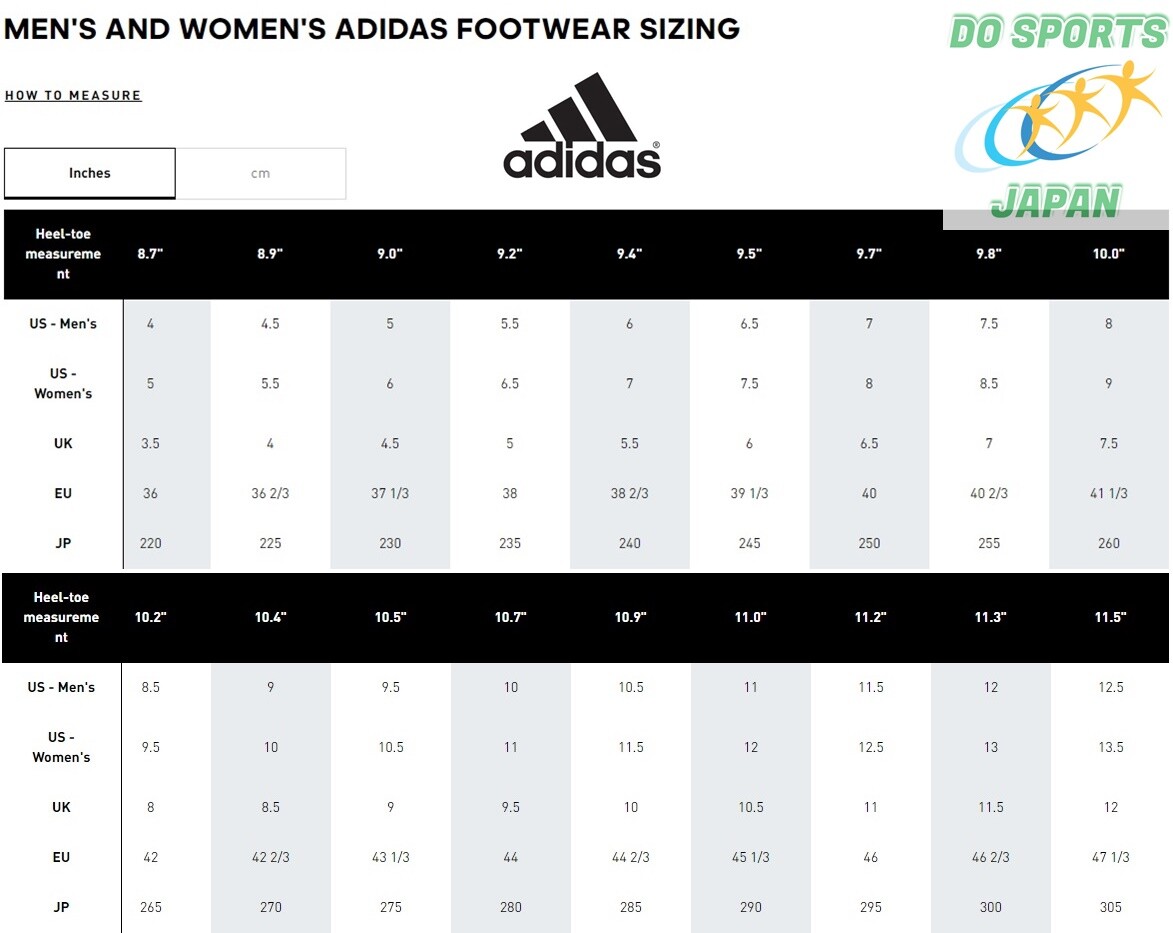
Task: Select the 10.0" heel-toe column header
Action: (x=1109, y=254)
